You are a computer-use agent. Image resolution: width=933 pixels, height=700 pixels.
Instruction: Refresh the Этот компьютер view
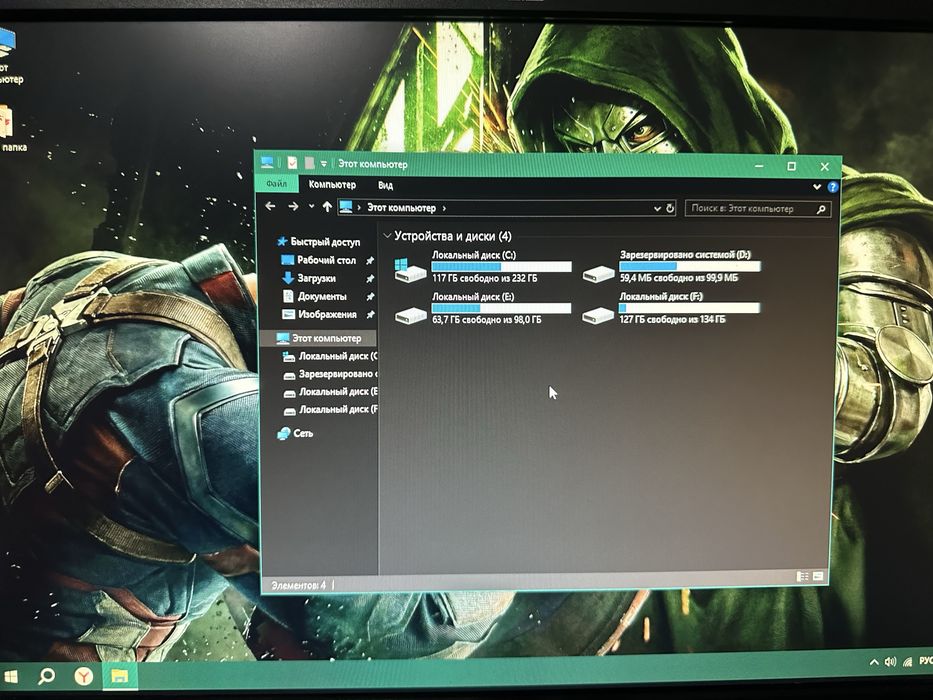[x=670, y=208]
